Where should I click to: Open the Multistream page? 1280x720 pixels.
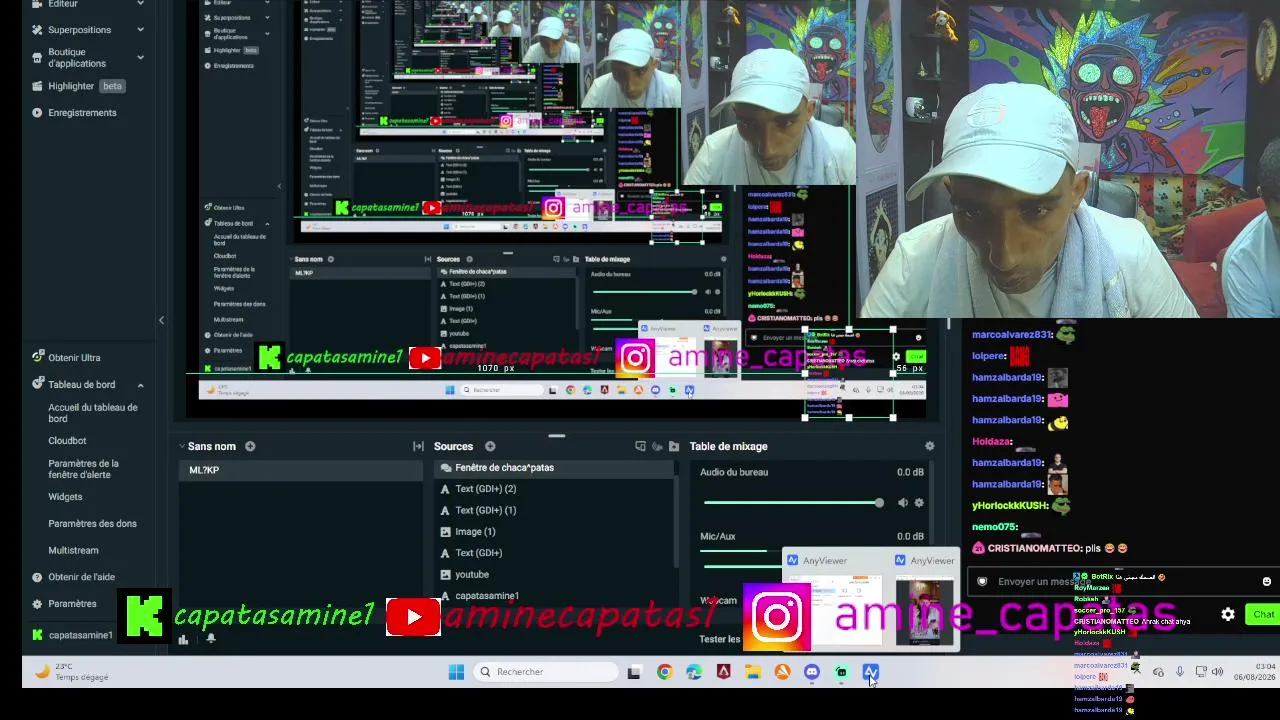pyautogui.click(x=73, y=551)
